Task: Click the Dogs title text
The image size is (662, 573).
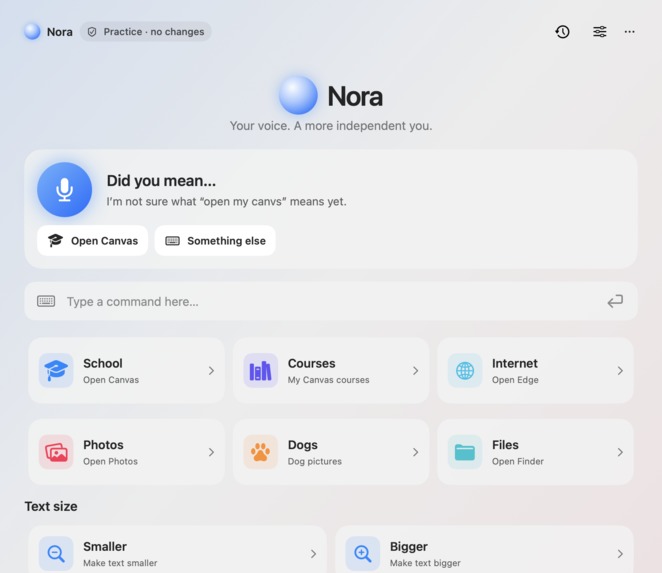Action: [303, 445]
